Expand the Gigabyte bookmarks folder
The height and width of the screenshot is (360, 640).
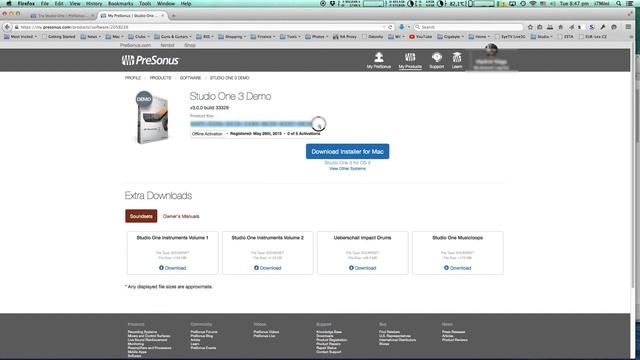451,37
